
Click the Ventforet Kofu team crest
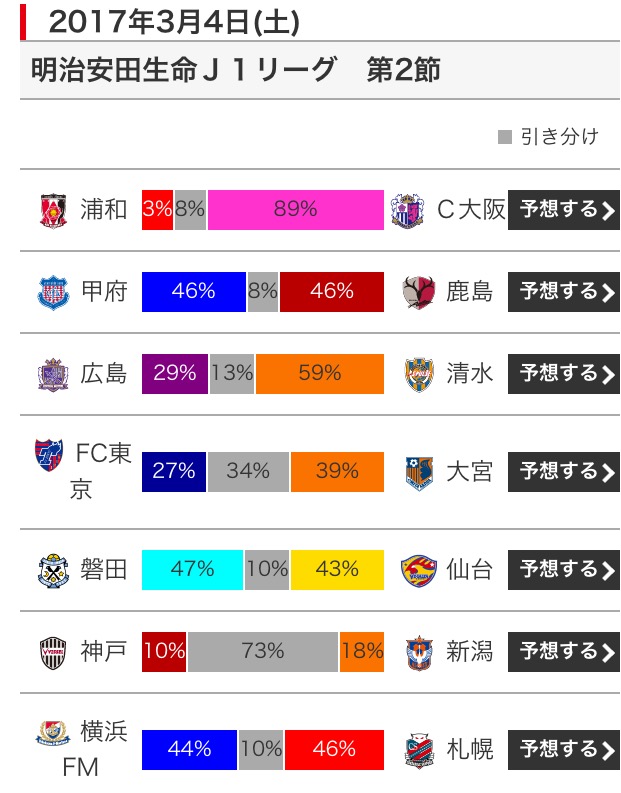53,292
